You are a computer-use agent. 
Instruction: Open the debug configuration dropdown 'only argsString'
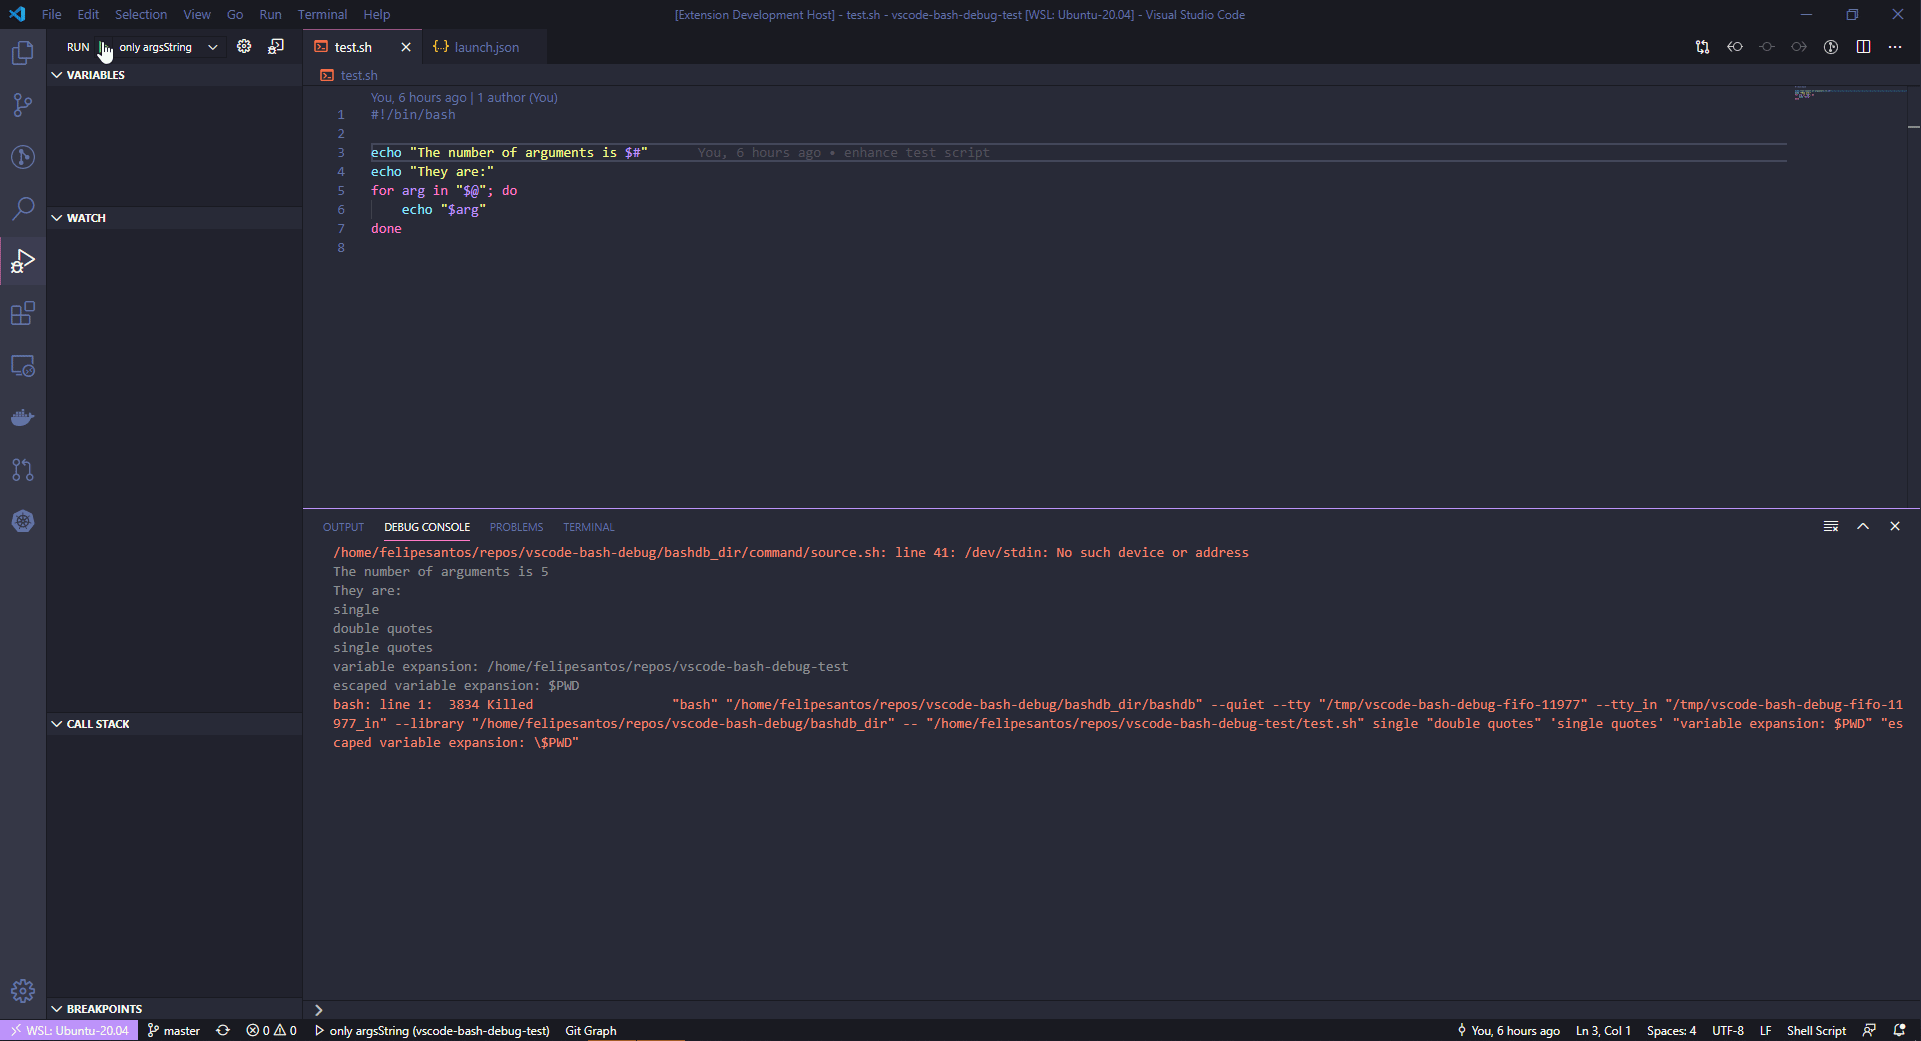click(168, 47)
